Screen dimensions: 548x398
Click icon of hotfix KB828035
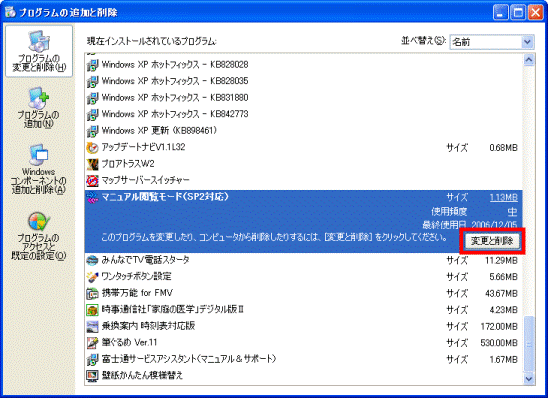(92, 81)
